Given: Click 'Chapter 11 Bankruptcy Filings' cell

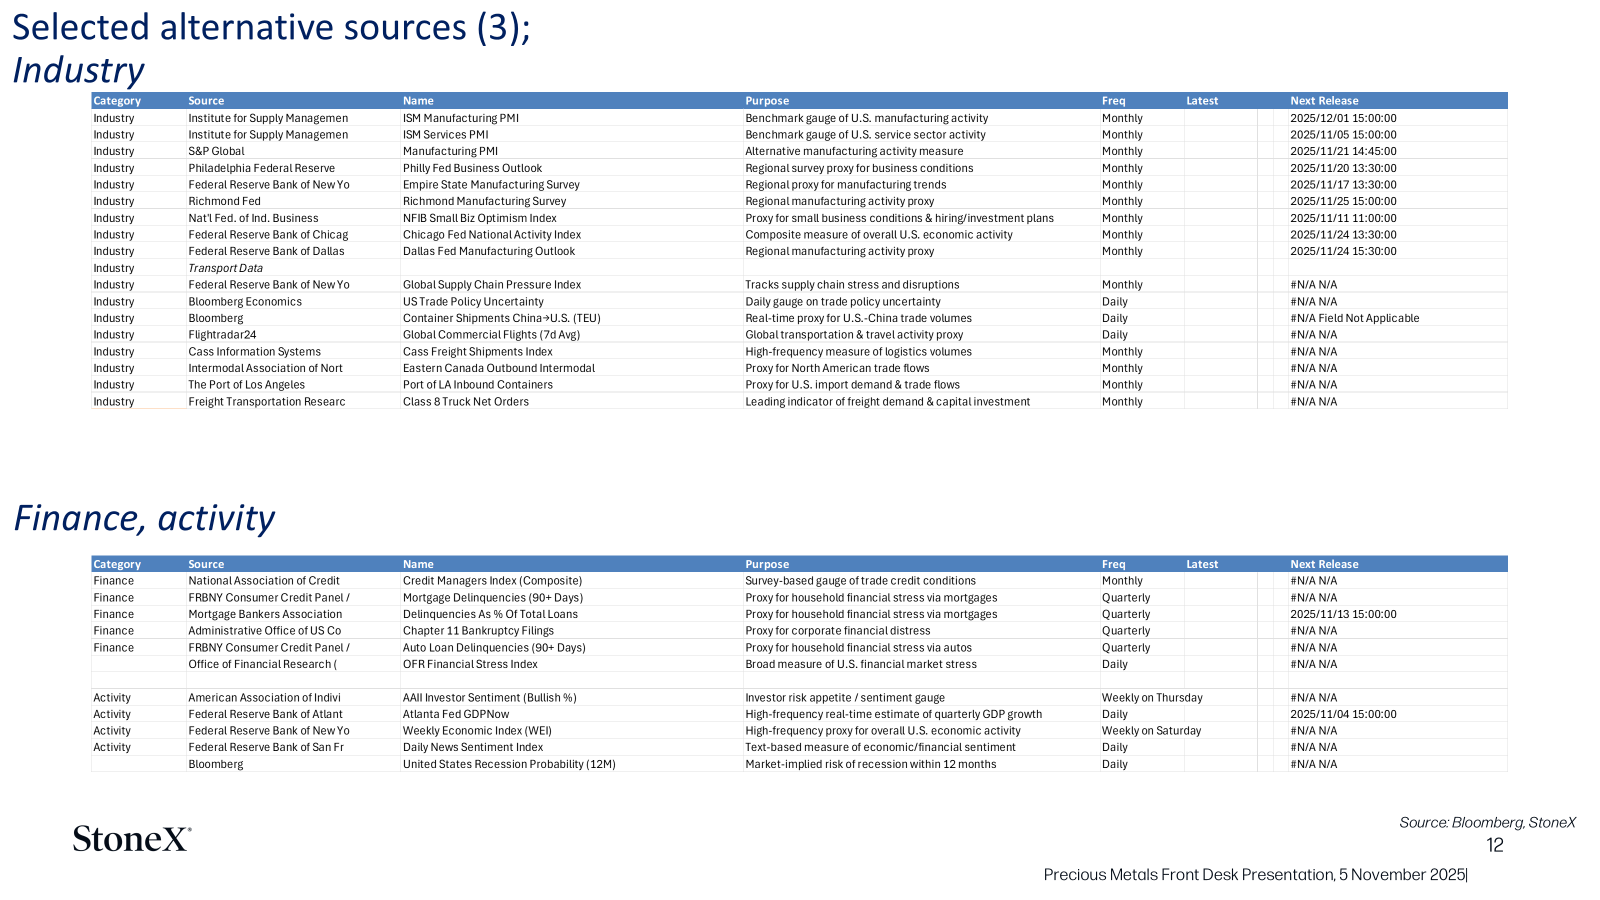Looking at the screenshot, I should pyautogui.click(x=478, y=631).
